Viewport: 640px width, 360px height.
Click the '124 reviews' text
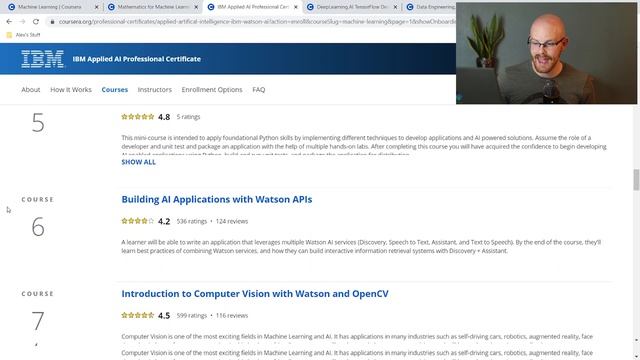click(232, 221)
